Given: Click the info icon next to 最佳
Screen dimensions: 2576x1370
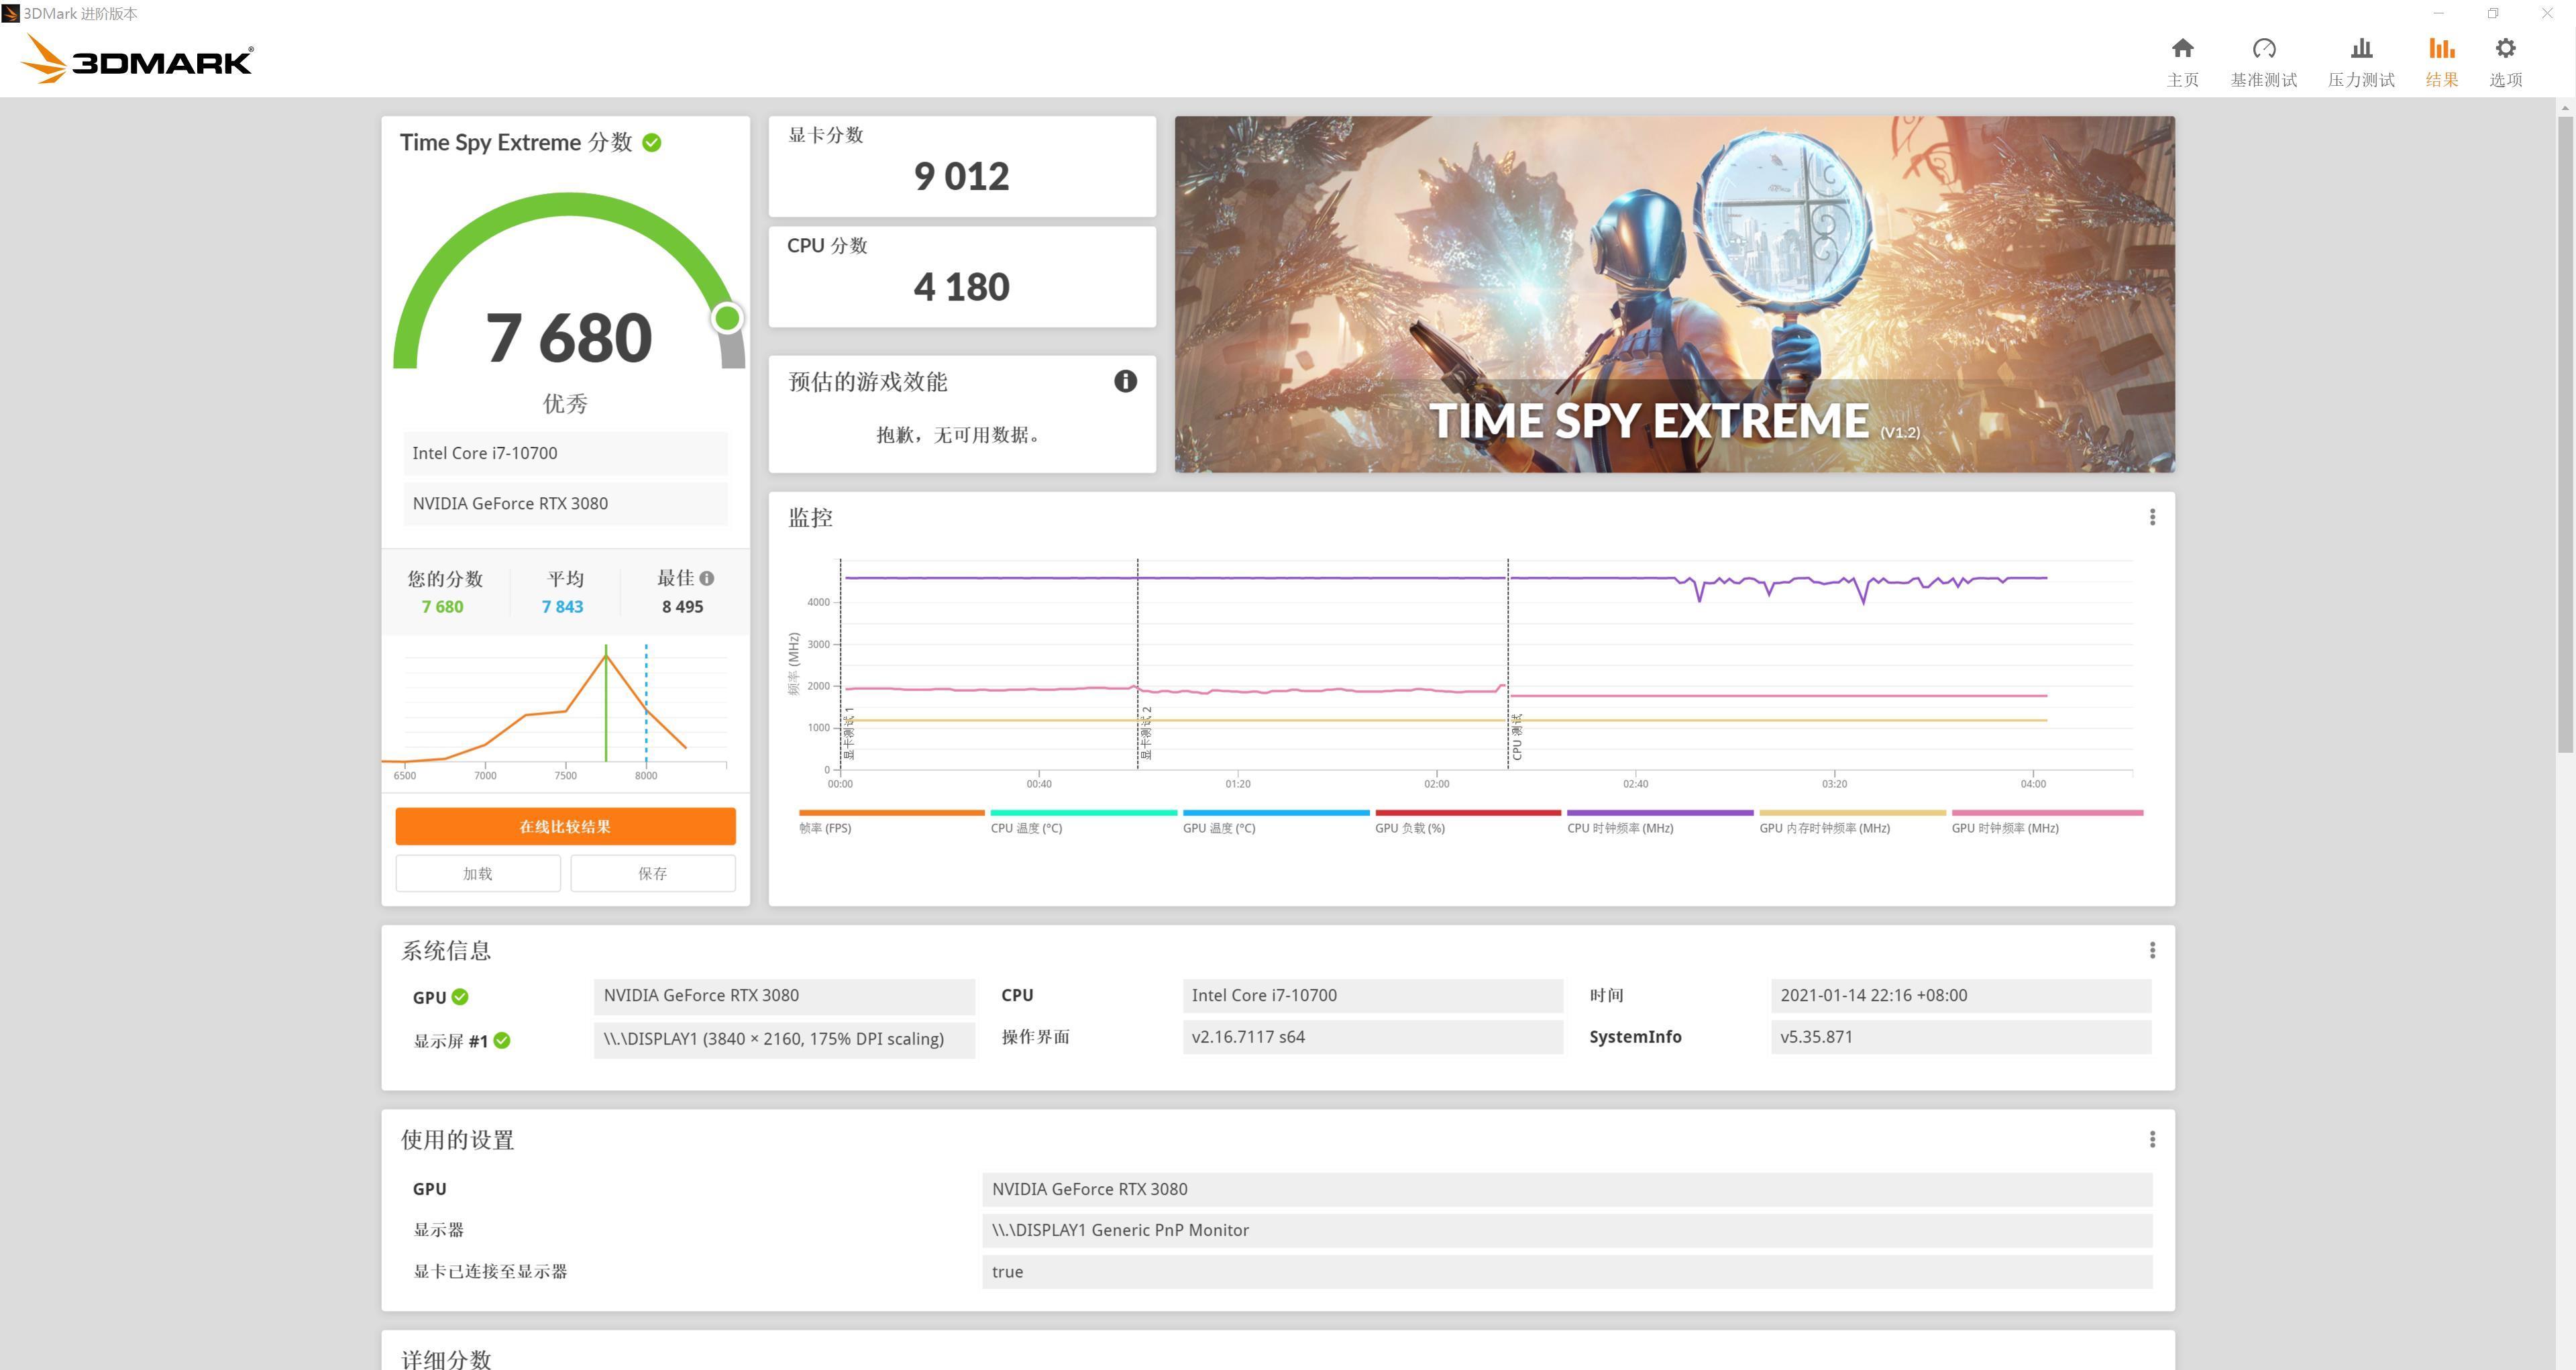Looking at the screenshot, I should [707, 578].
